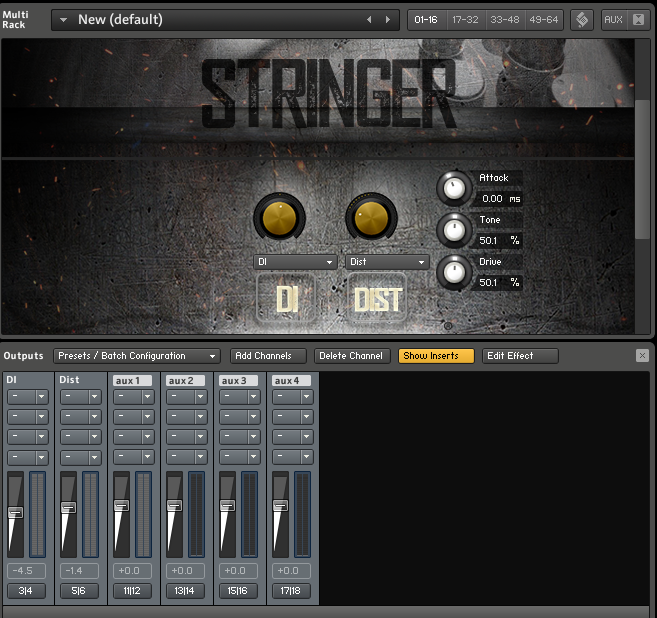Open the DI output dropdown
The image size is (657, 618).
295,262
